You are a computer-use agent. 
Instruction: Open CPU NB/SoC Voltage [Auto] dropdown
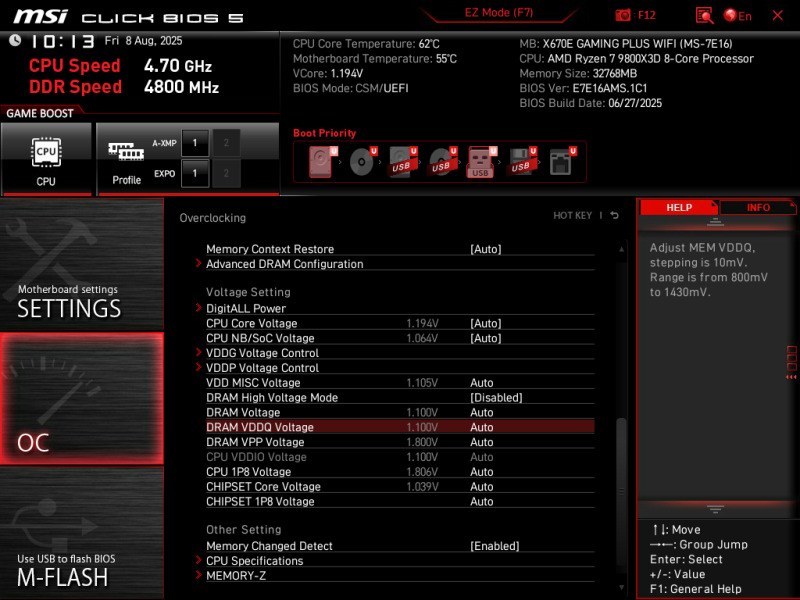[485, 338]
